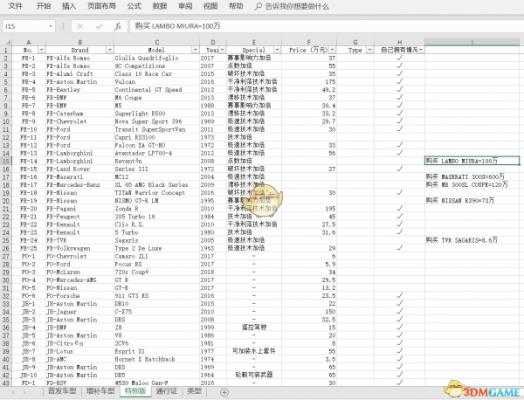Open the 帮助 ribbon tab
This screenshot has height=400, width=524.
236,6
